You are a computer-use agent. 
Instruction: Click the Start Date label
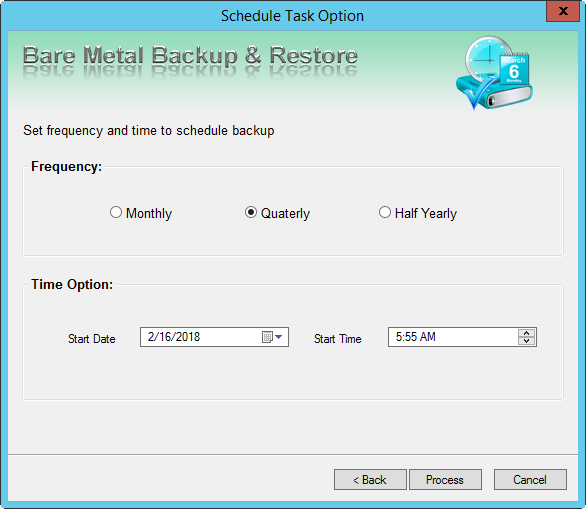pyautogui.click(x=92, y=339)
